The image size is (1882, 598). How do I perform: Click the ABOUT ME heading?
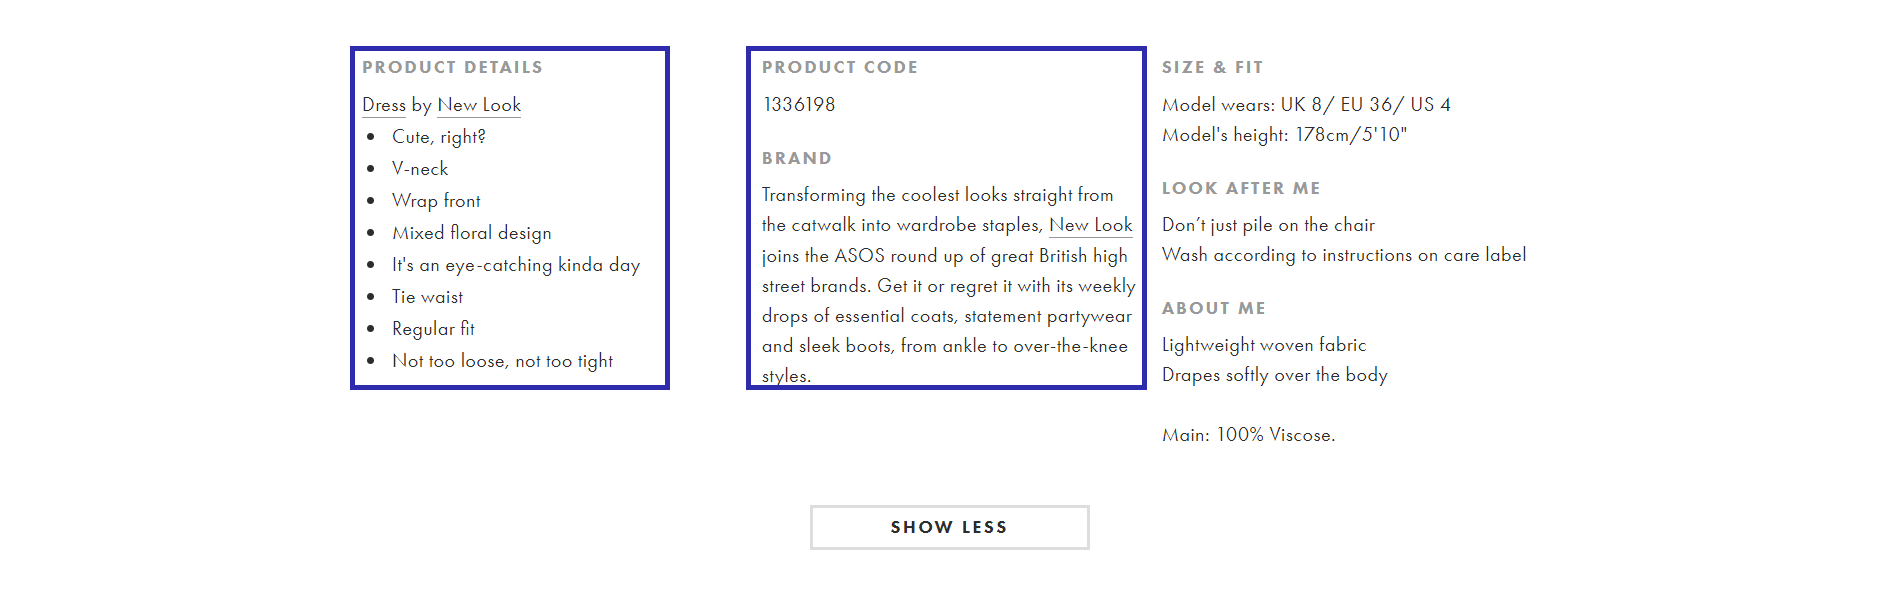[1214, 308]
